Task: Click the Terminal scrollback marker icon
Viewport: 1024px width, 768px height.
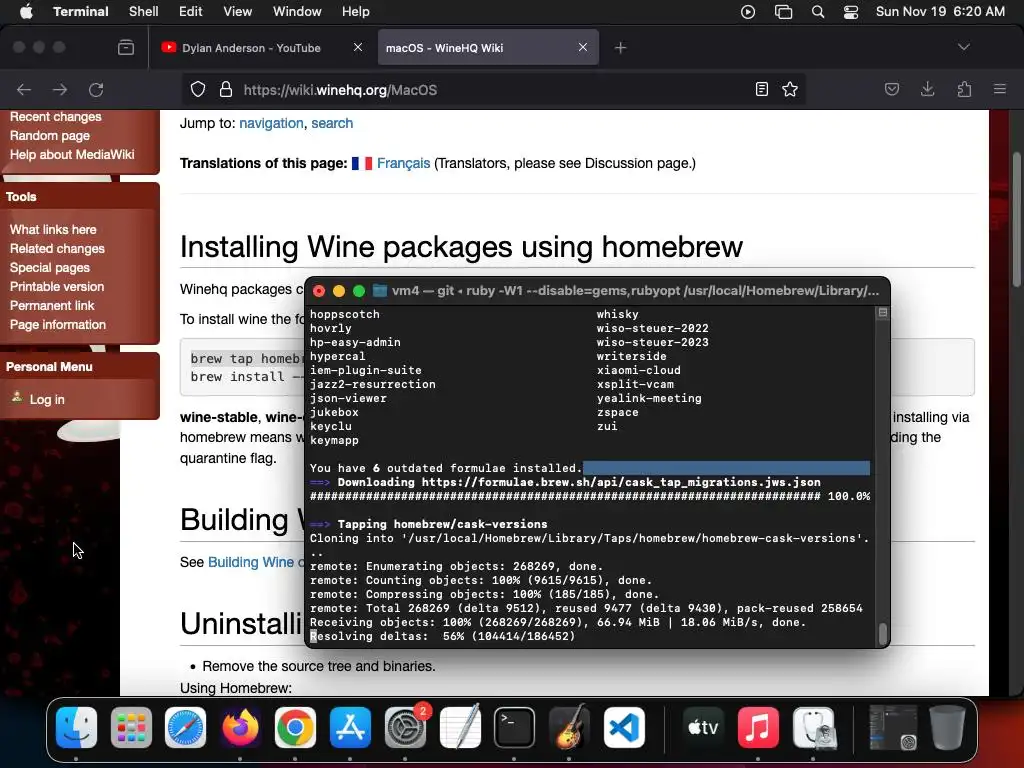Action: point(883,313)
